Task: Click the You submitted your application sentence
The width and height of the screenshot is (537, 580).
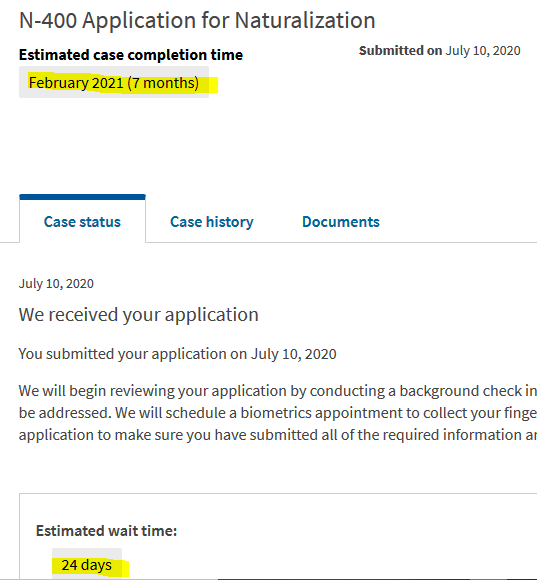Action: click(178, 354)
